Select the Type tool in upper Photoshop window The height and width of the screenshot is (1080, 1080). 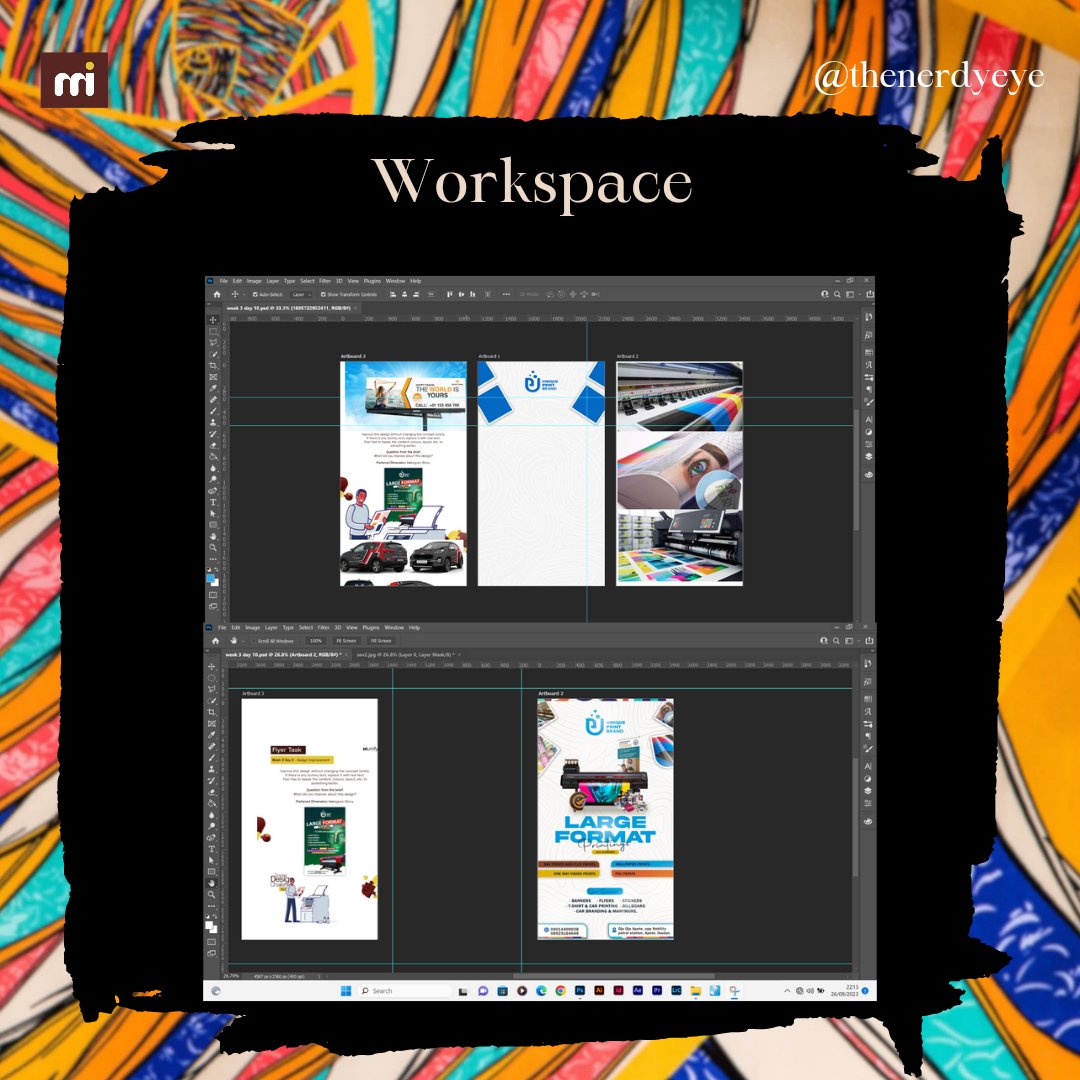click(x=214, y=502)
